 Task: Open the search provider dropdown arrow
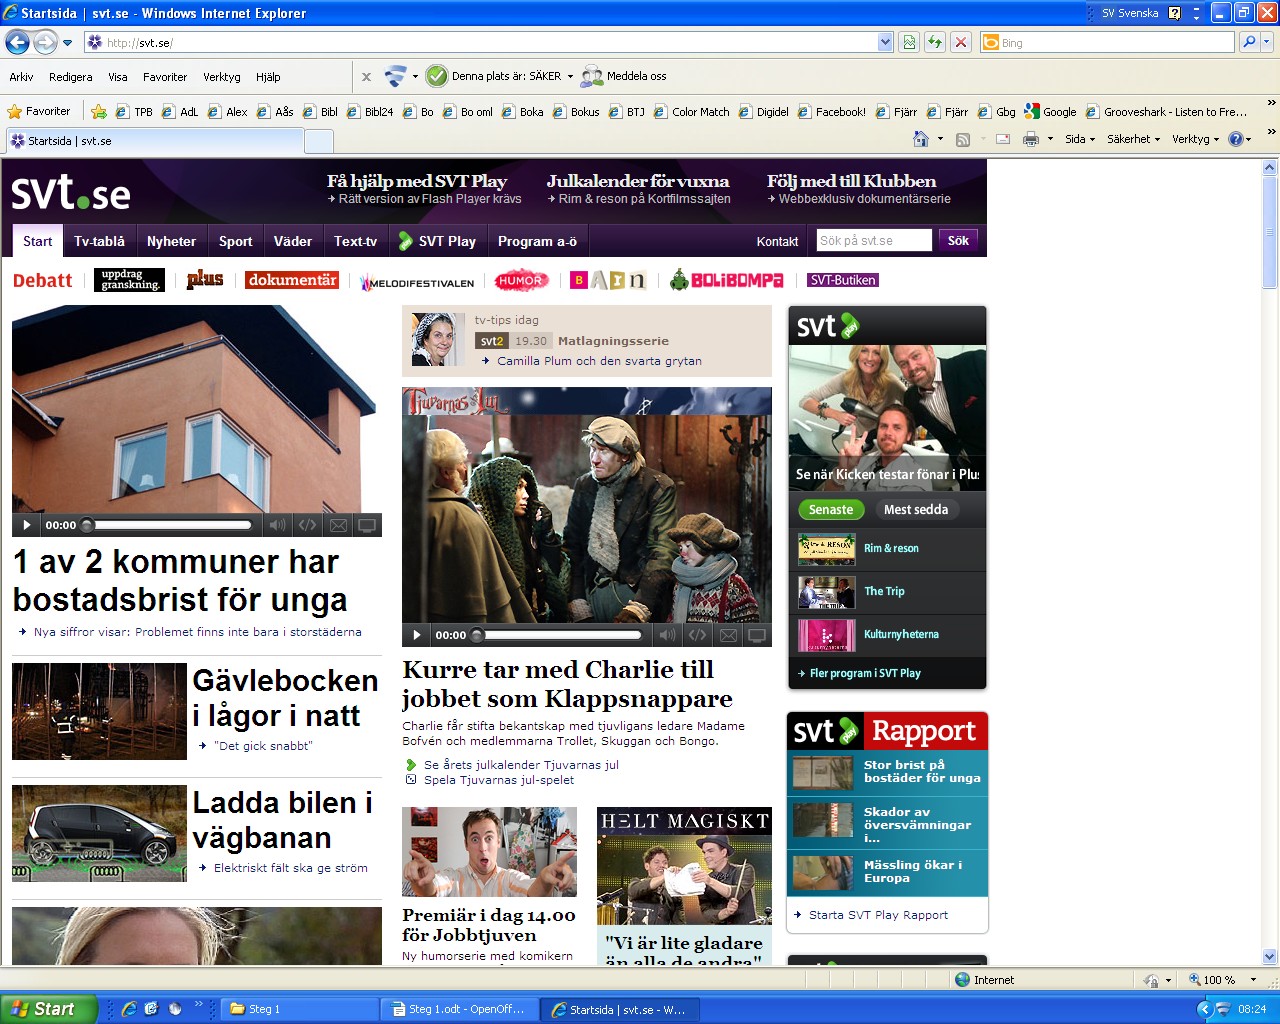point(1267,42)
